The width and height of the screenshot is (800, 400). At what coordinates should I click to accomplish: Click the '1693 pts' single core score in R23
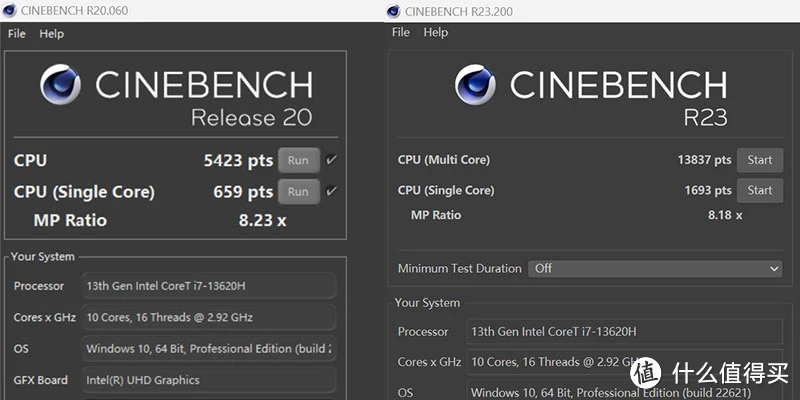point(708,190)
